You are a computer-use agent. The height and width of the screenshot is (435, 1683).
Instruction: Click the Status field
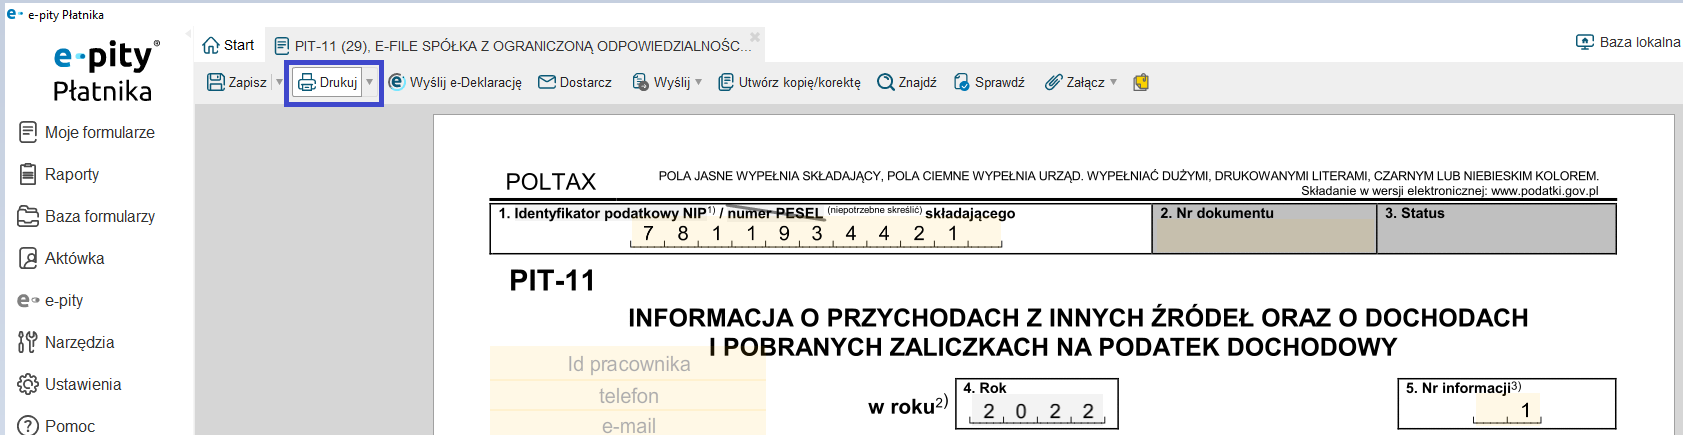coord(1497,229)
